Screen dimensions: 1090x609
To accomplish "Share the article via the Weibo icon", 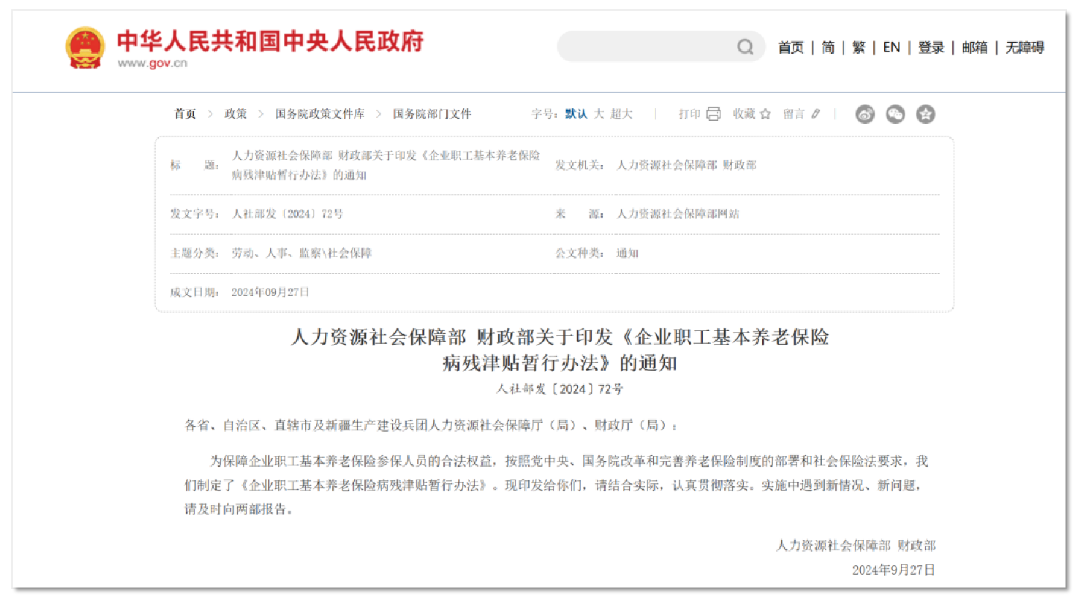I will point(864,114).
